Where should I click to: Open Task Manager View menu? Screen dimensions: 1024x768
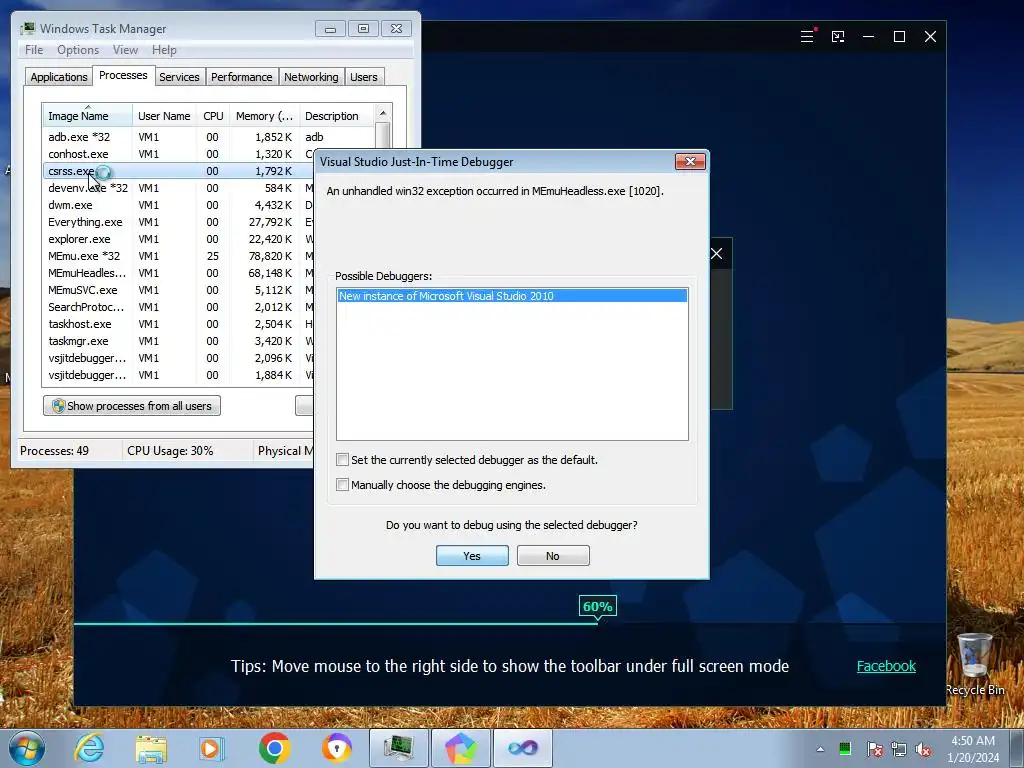(x=125, y=50)
